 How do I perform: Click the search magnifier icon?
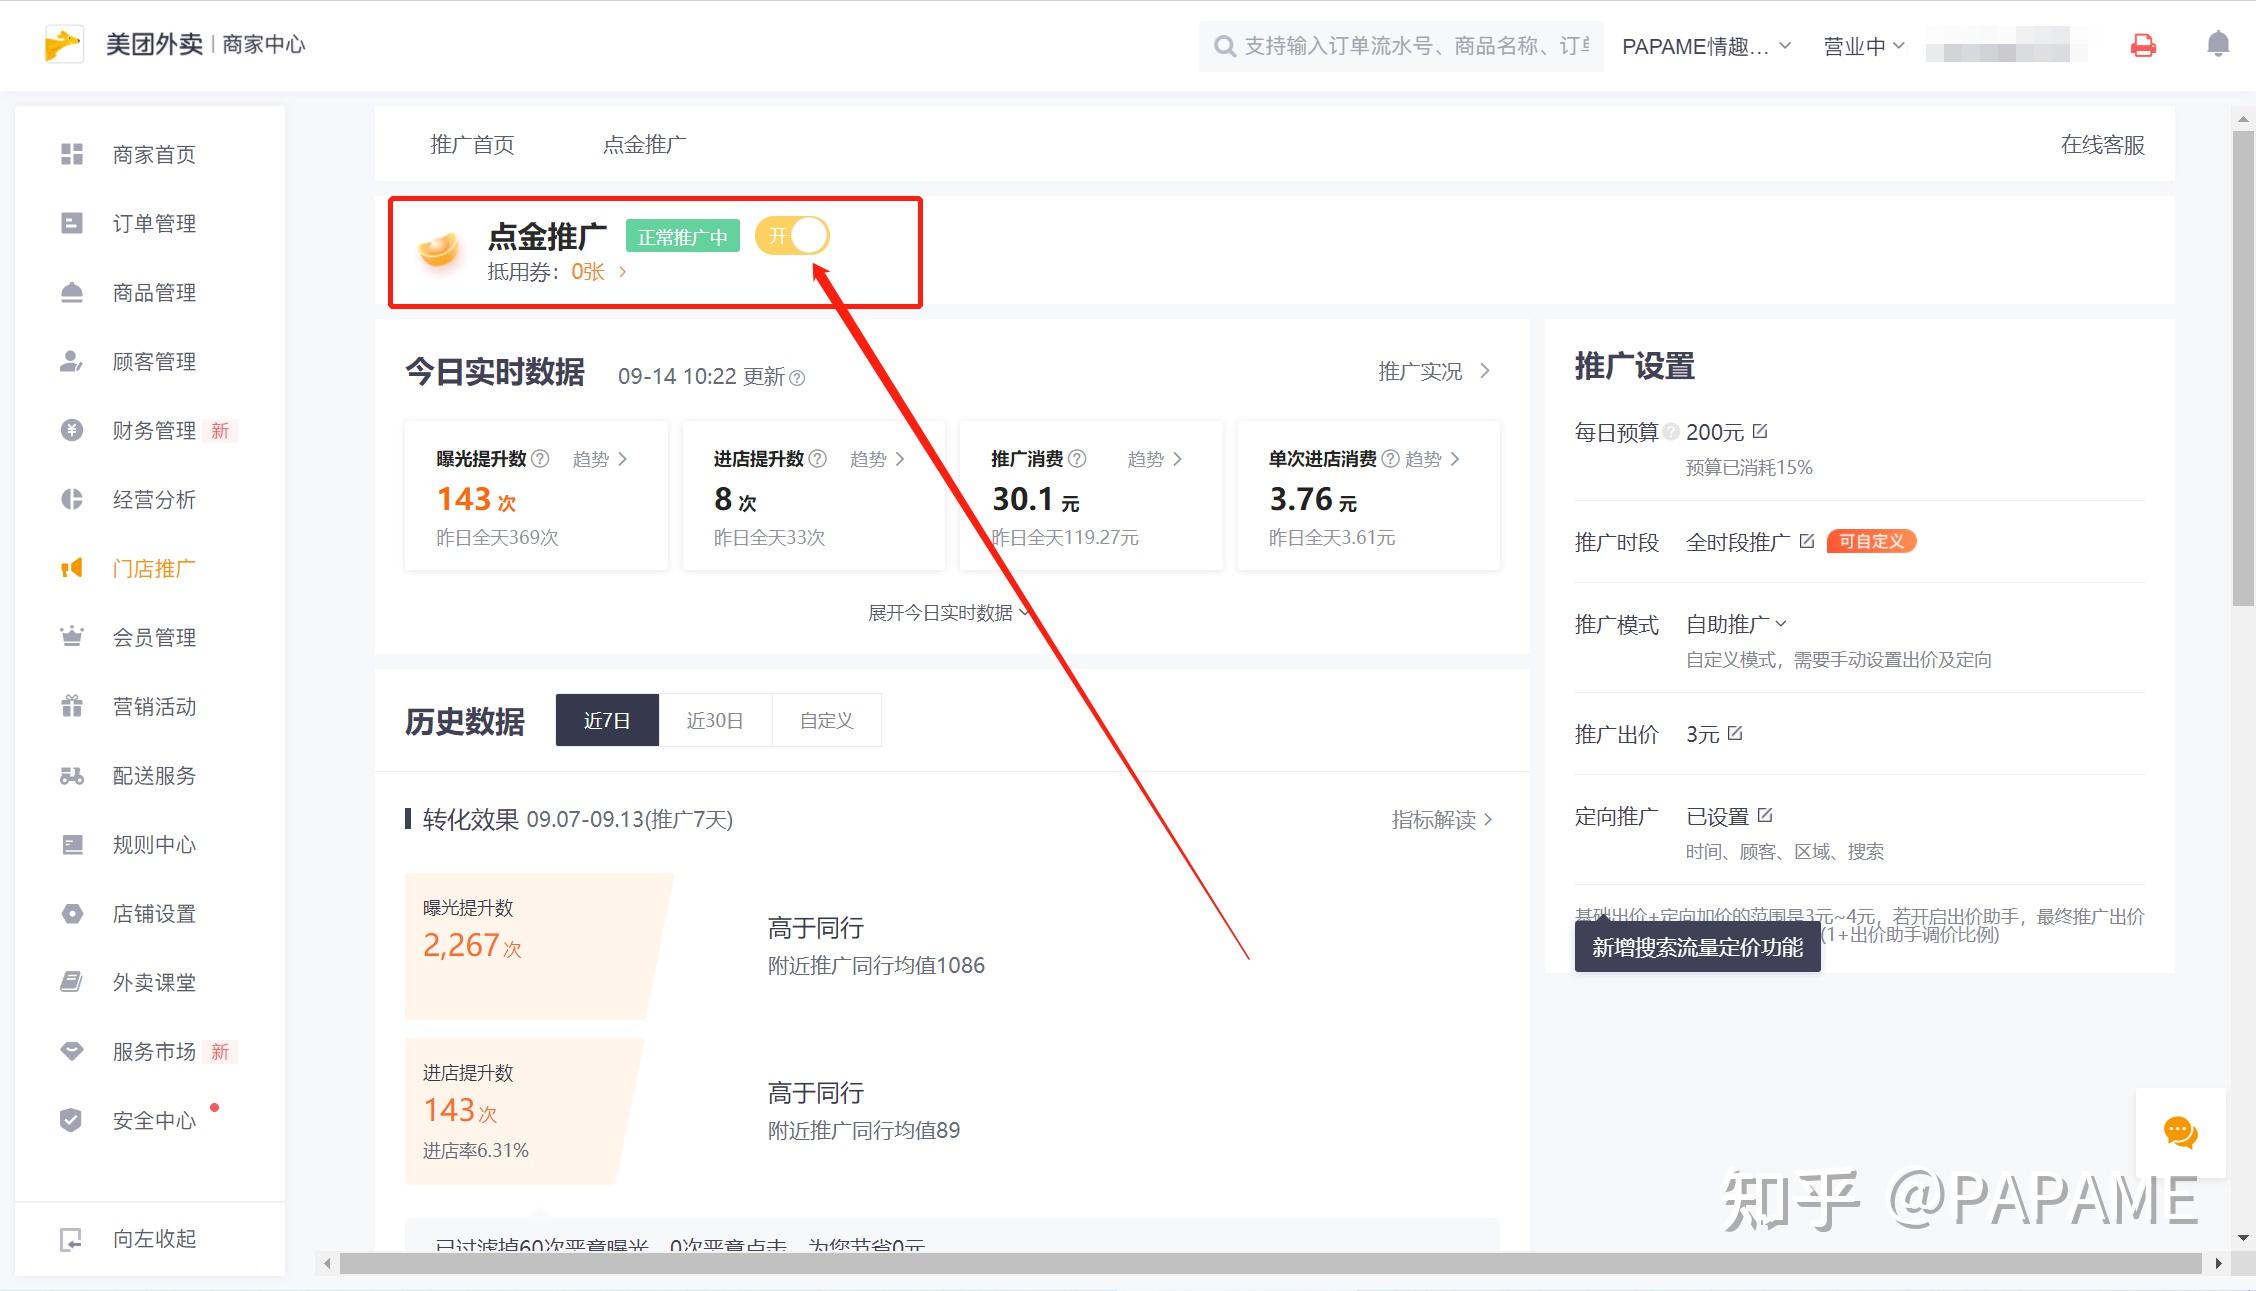[1224, 46]
